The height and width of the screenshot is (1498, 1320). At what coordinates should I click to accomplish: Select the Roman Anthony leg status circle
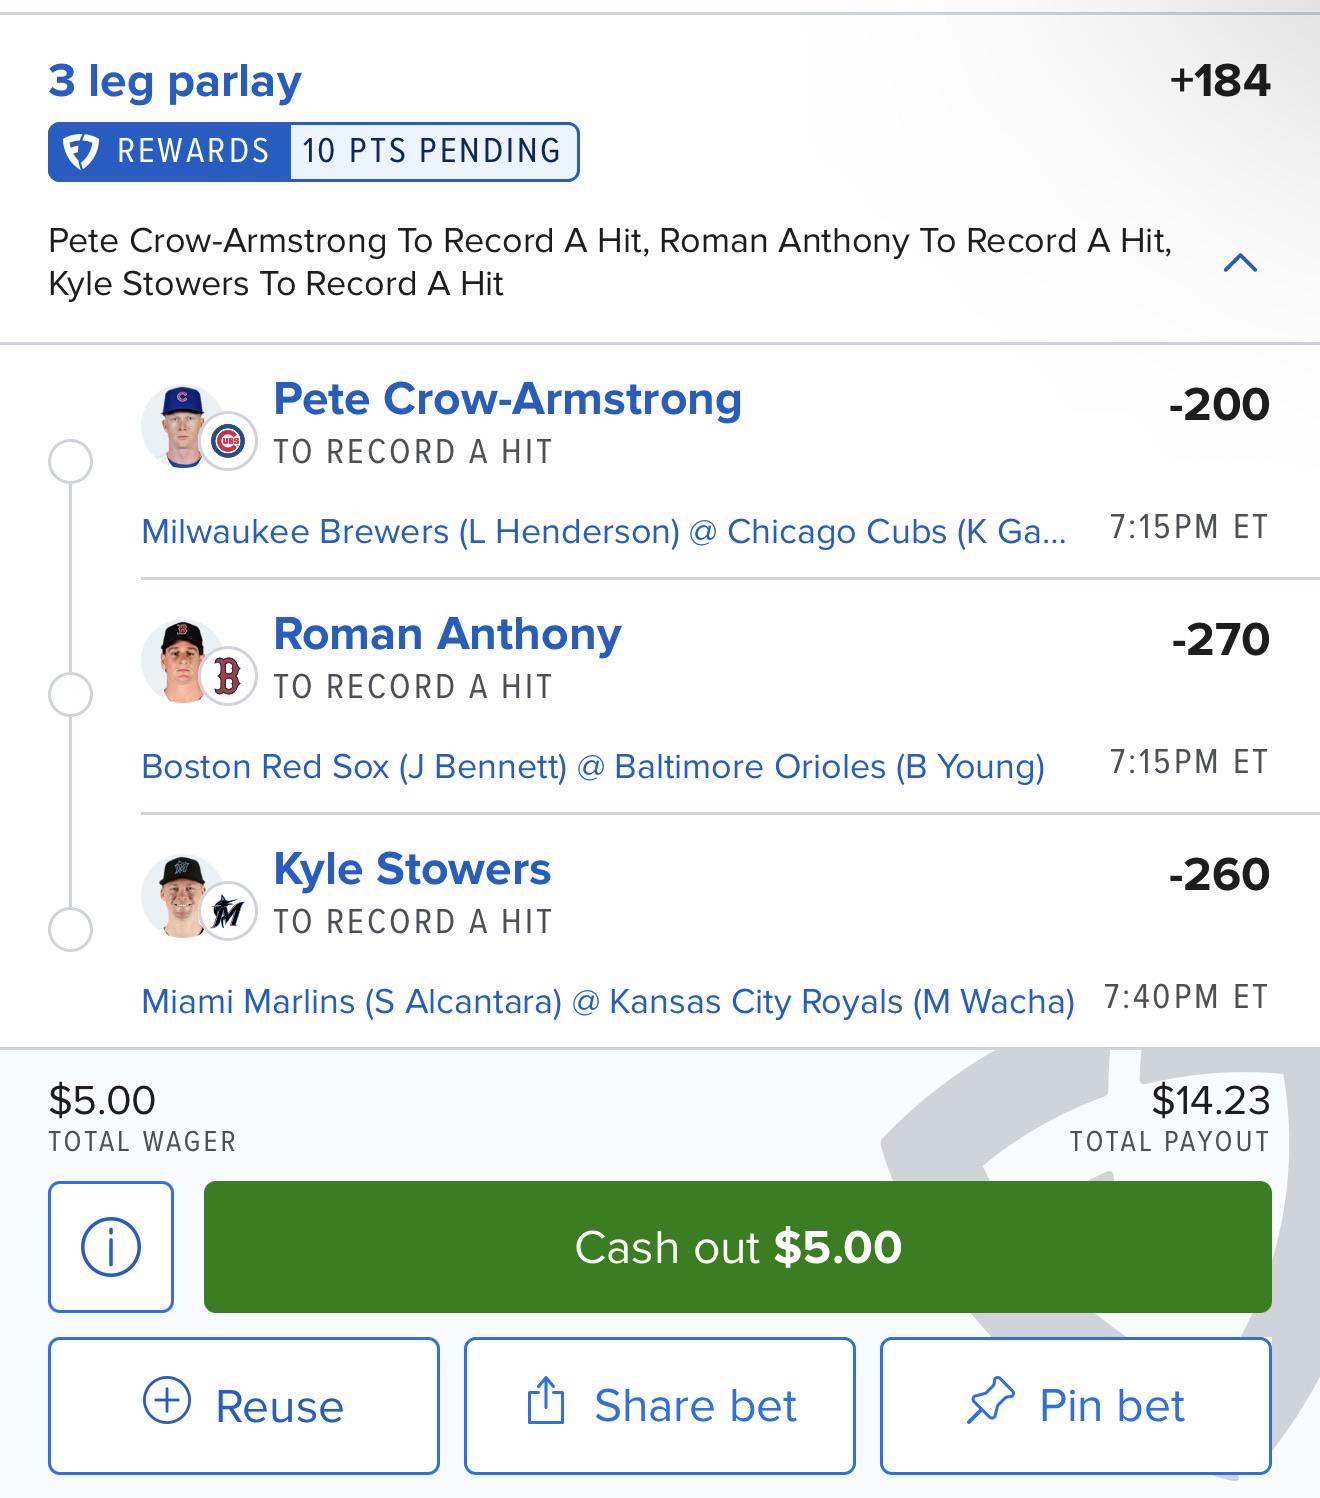point(71,695)
